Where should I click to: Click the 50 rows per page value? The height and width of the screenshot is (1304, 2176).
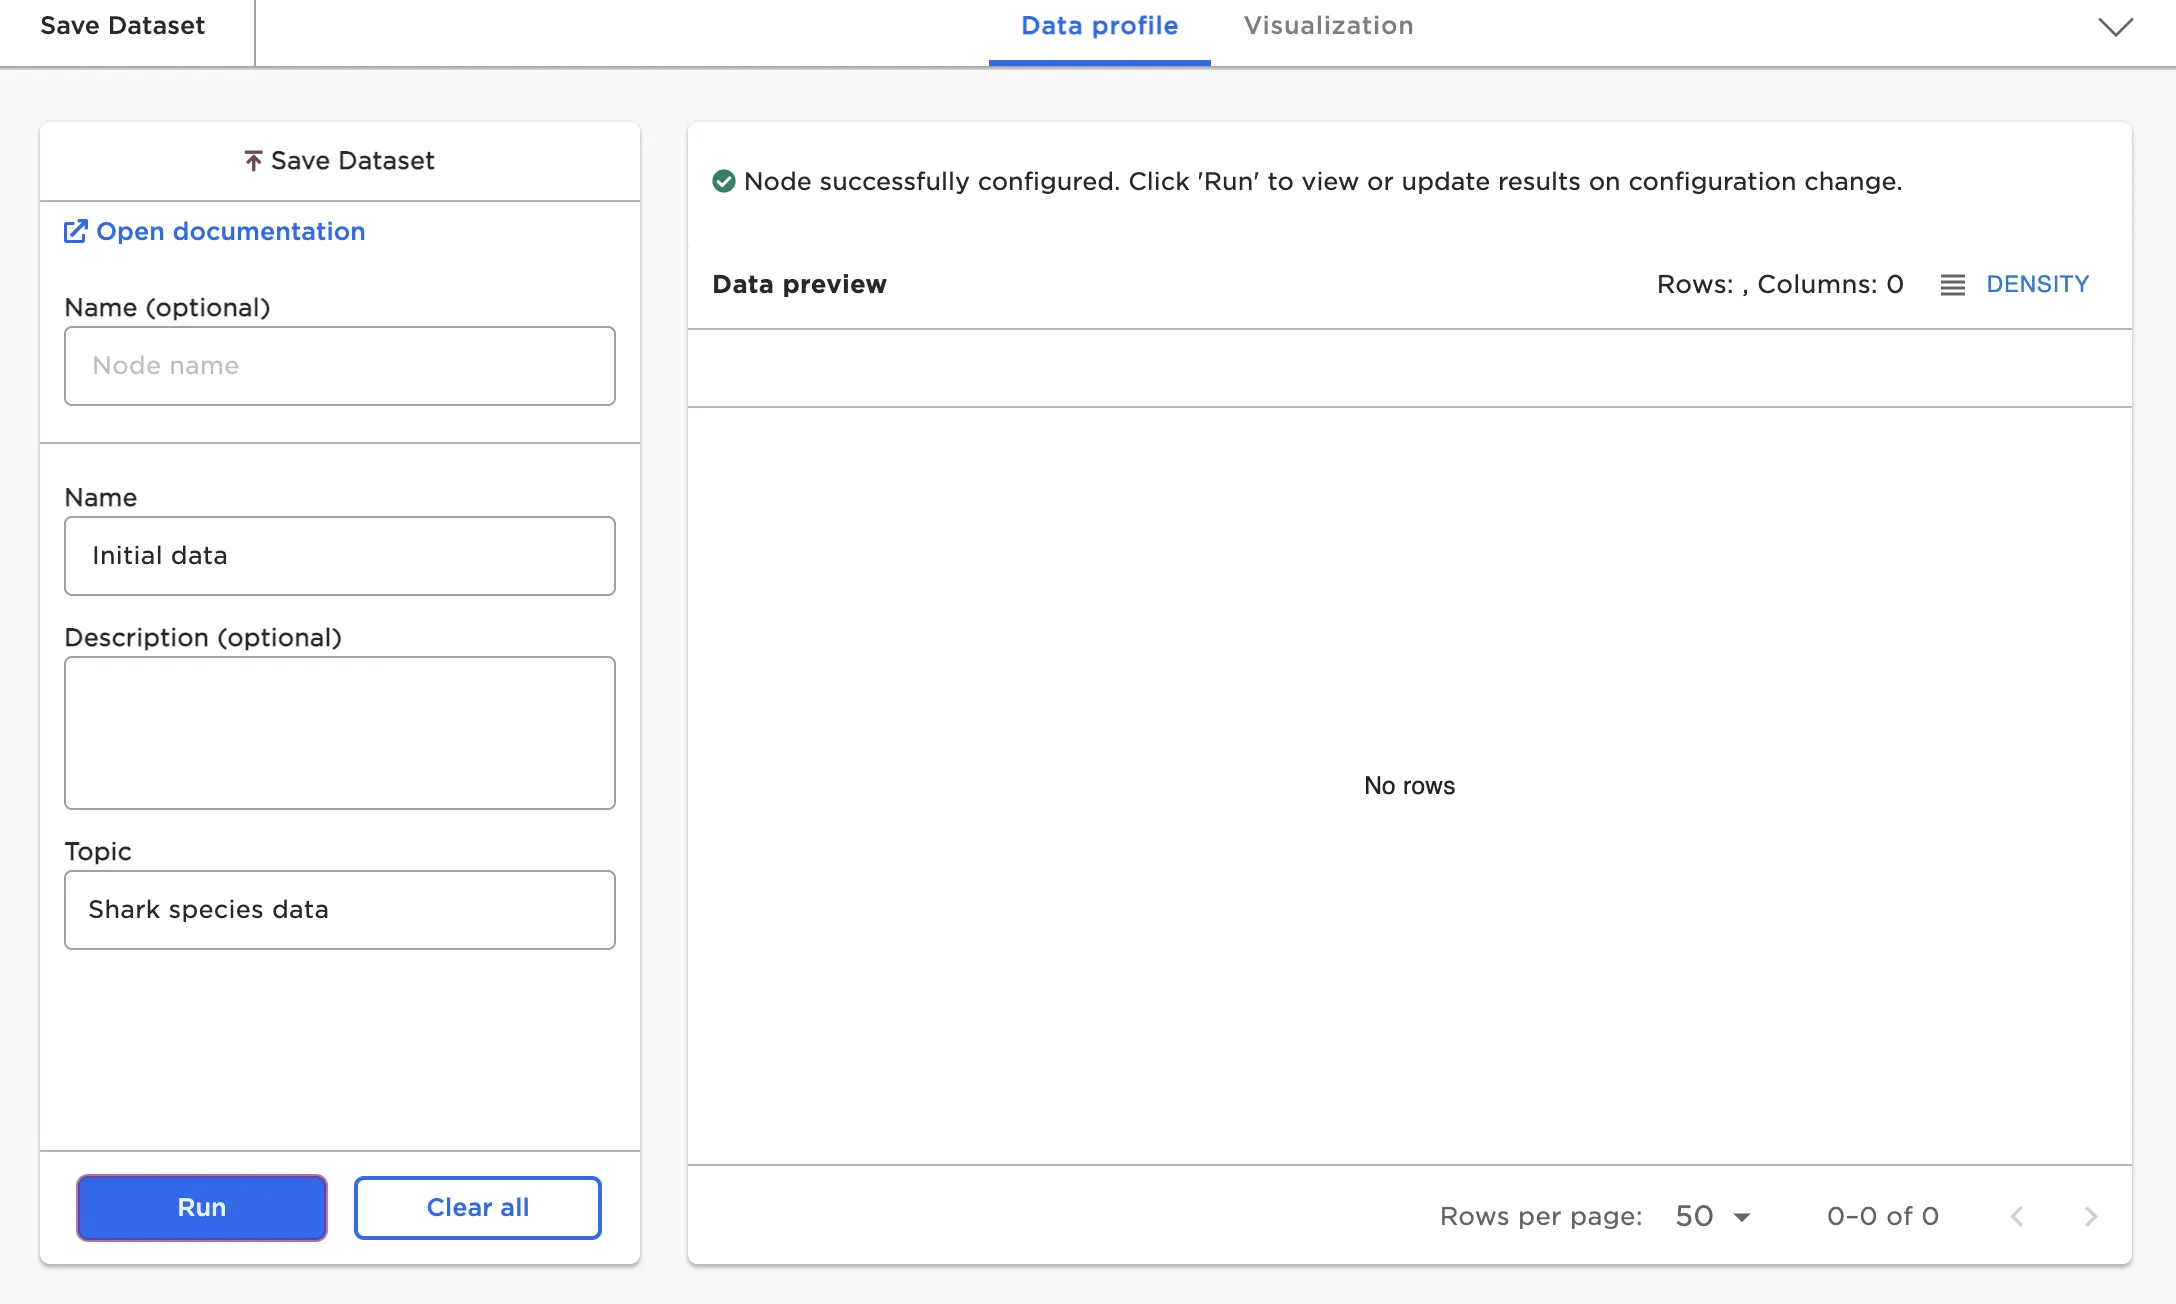pyautogui.click(x=1694, y=1216)
